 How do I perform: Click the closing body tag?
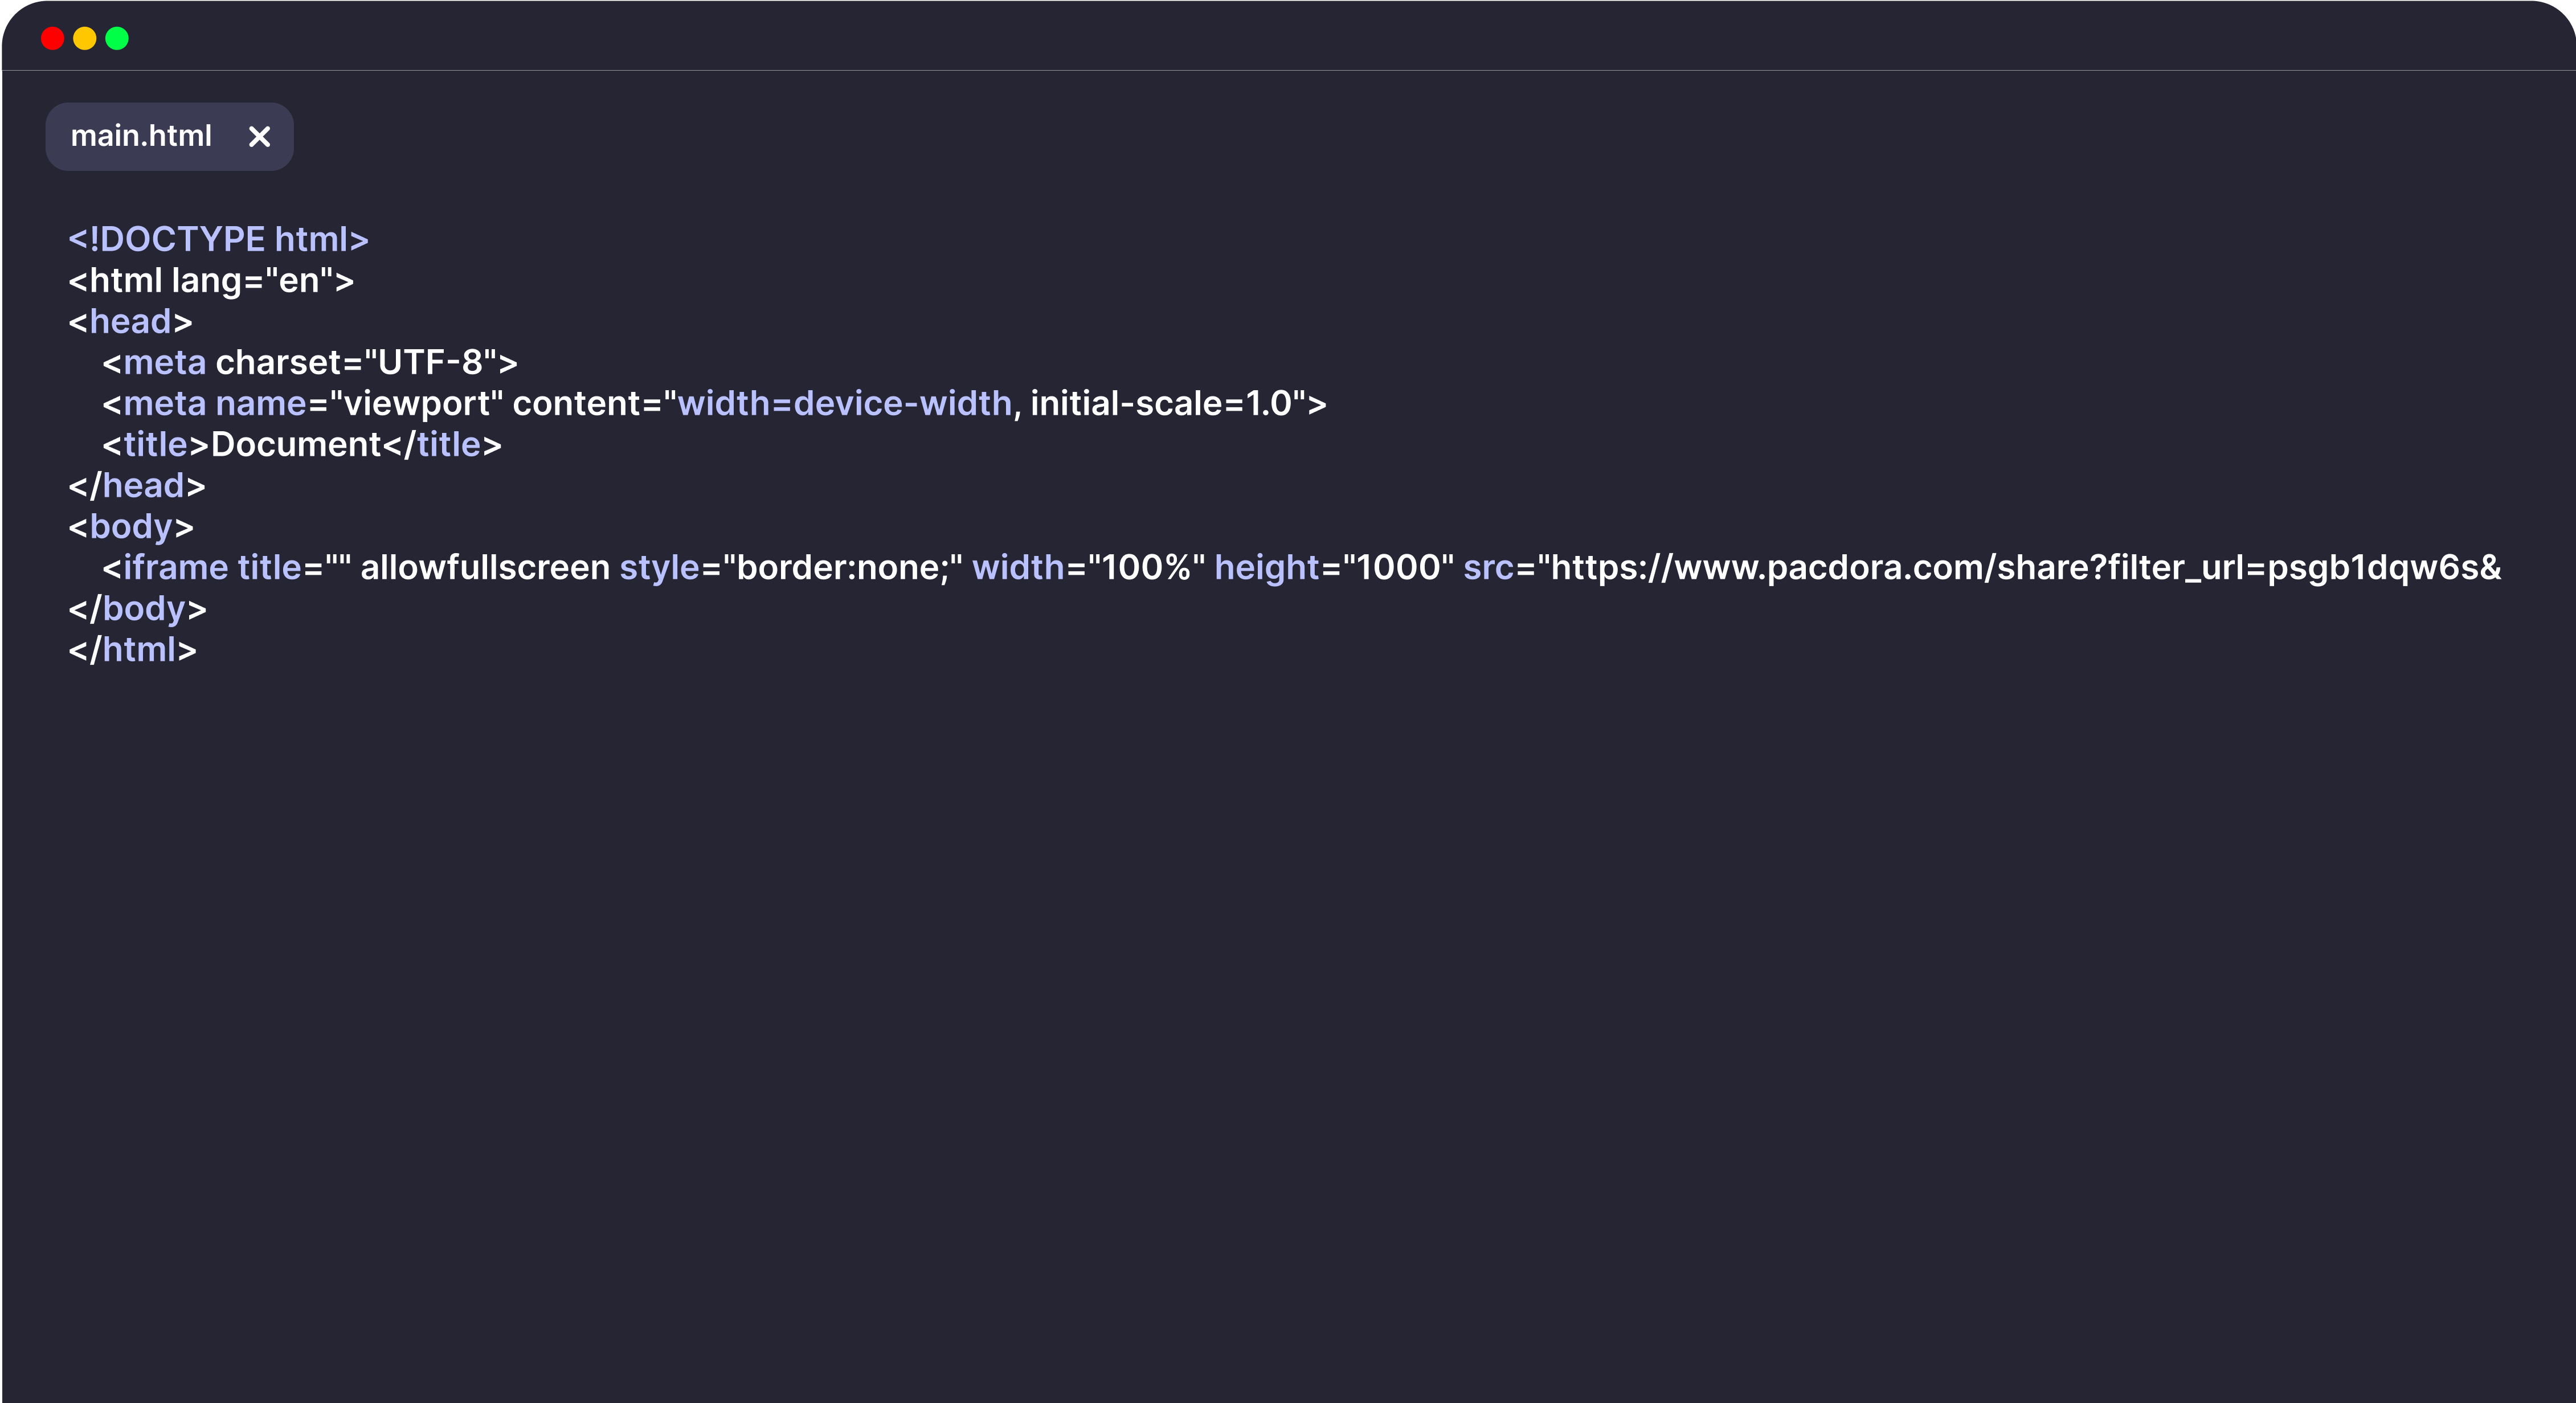pos(137,609)
